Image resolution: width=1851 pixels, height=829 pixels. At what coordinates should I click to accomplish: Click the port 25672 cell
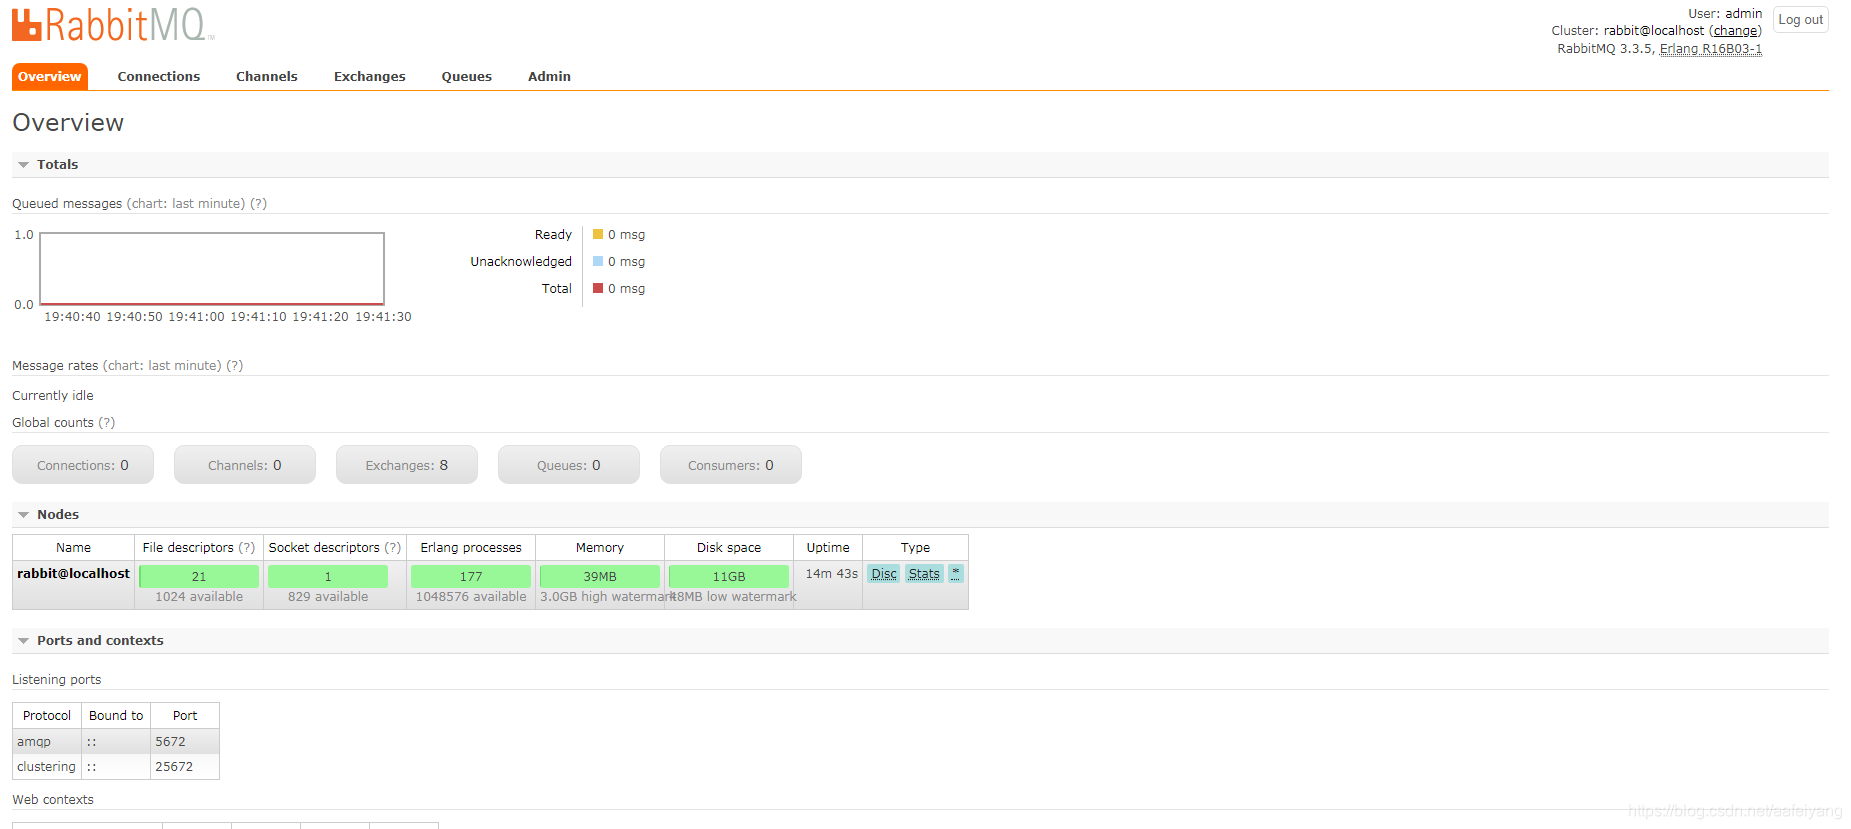click(185, 767)
